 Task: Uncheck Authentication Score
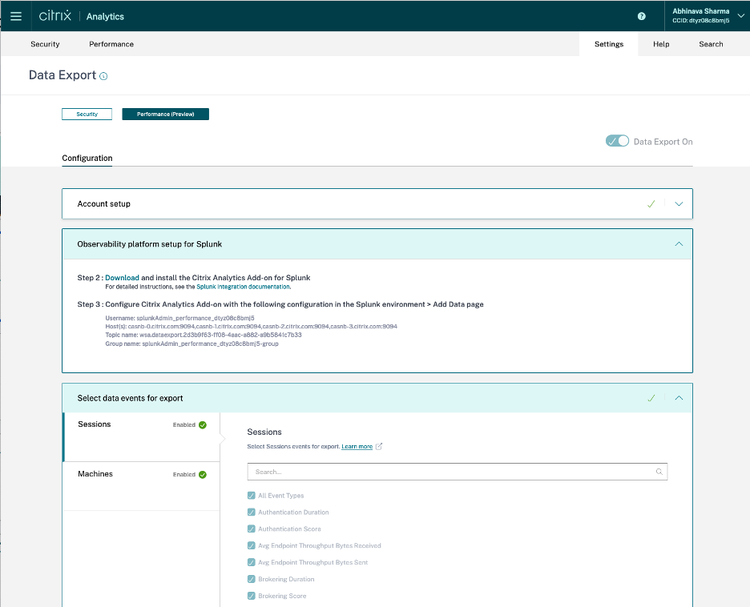251,529
